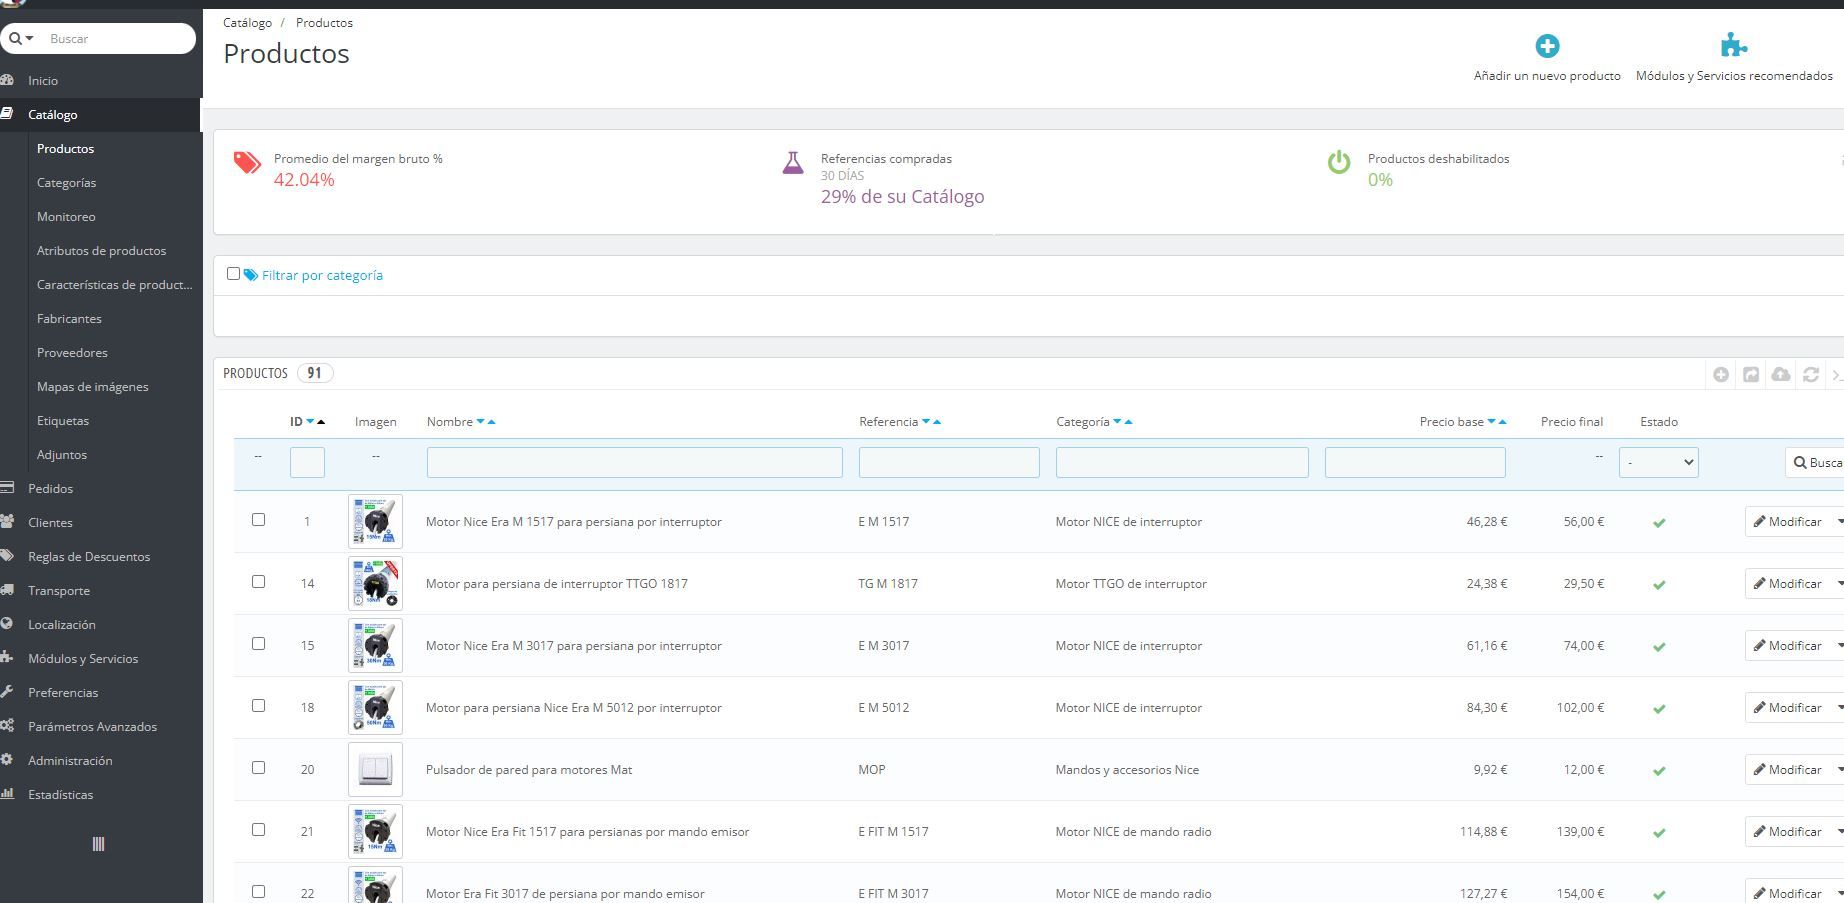The image size is (1844, 903).
Task: Focus the ID filter input field
Action: coord(307,462)
